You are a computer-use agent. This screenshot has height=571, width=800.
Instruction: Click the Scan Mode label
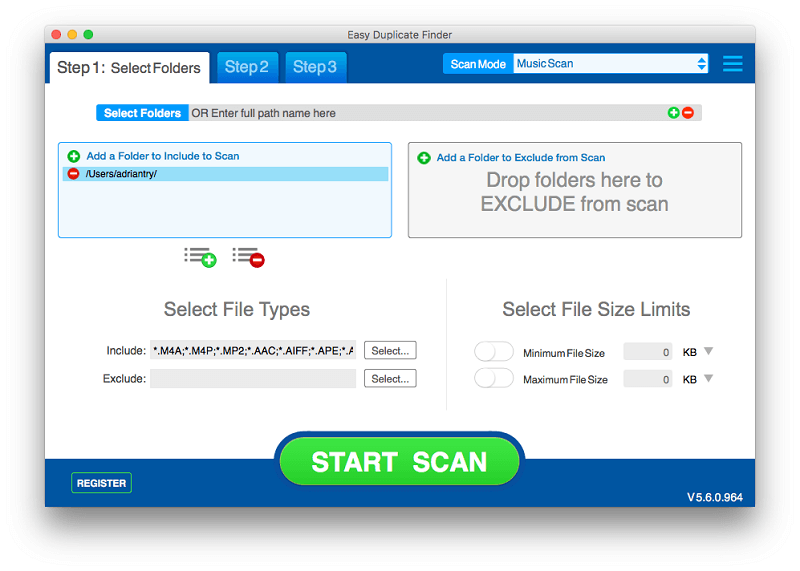(x=478, y=64)
